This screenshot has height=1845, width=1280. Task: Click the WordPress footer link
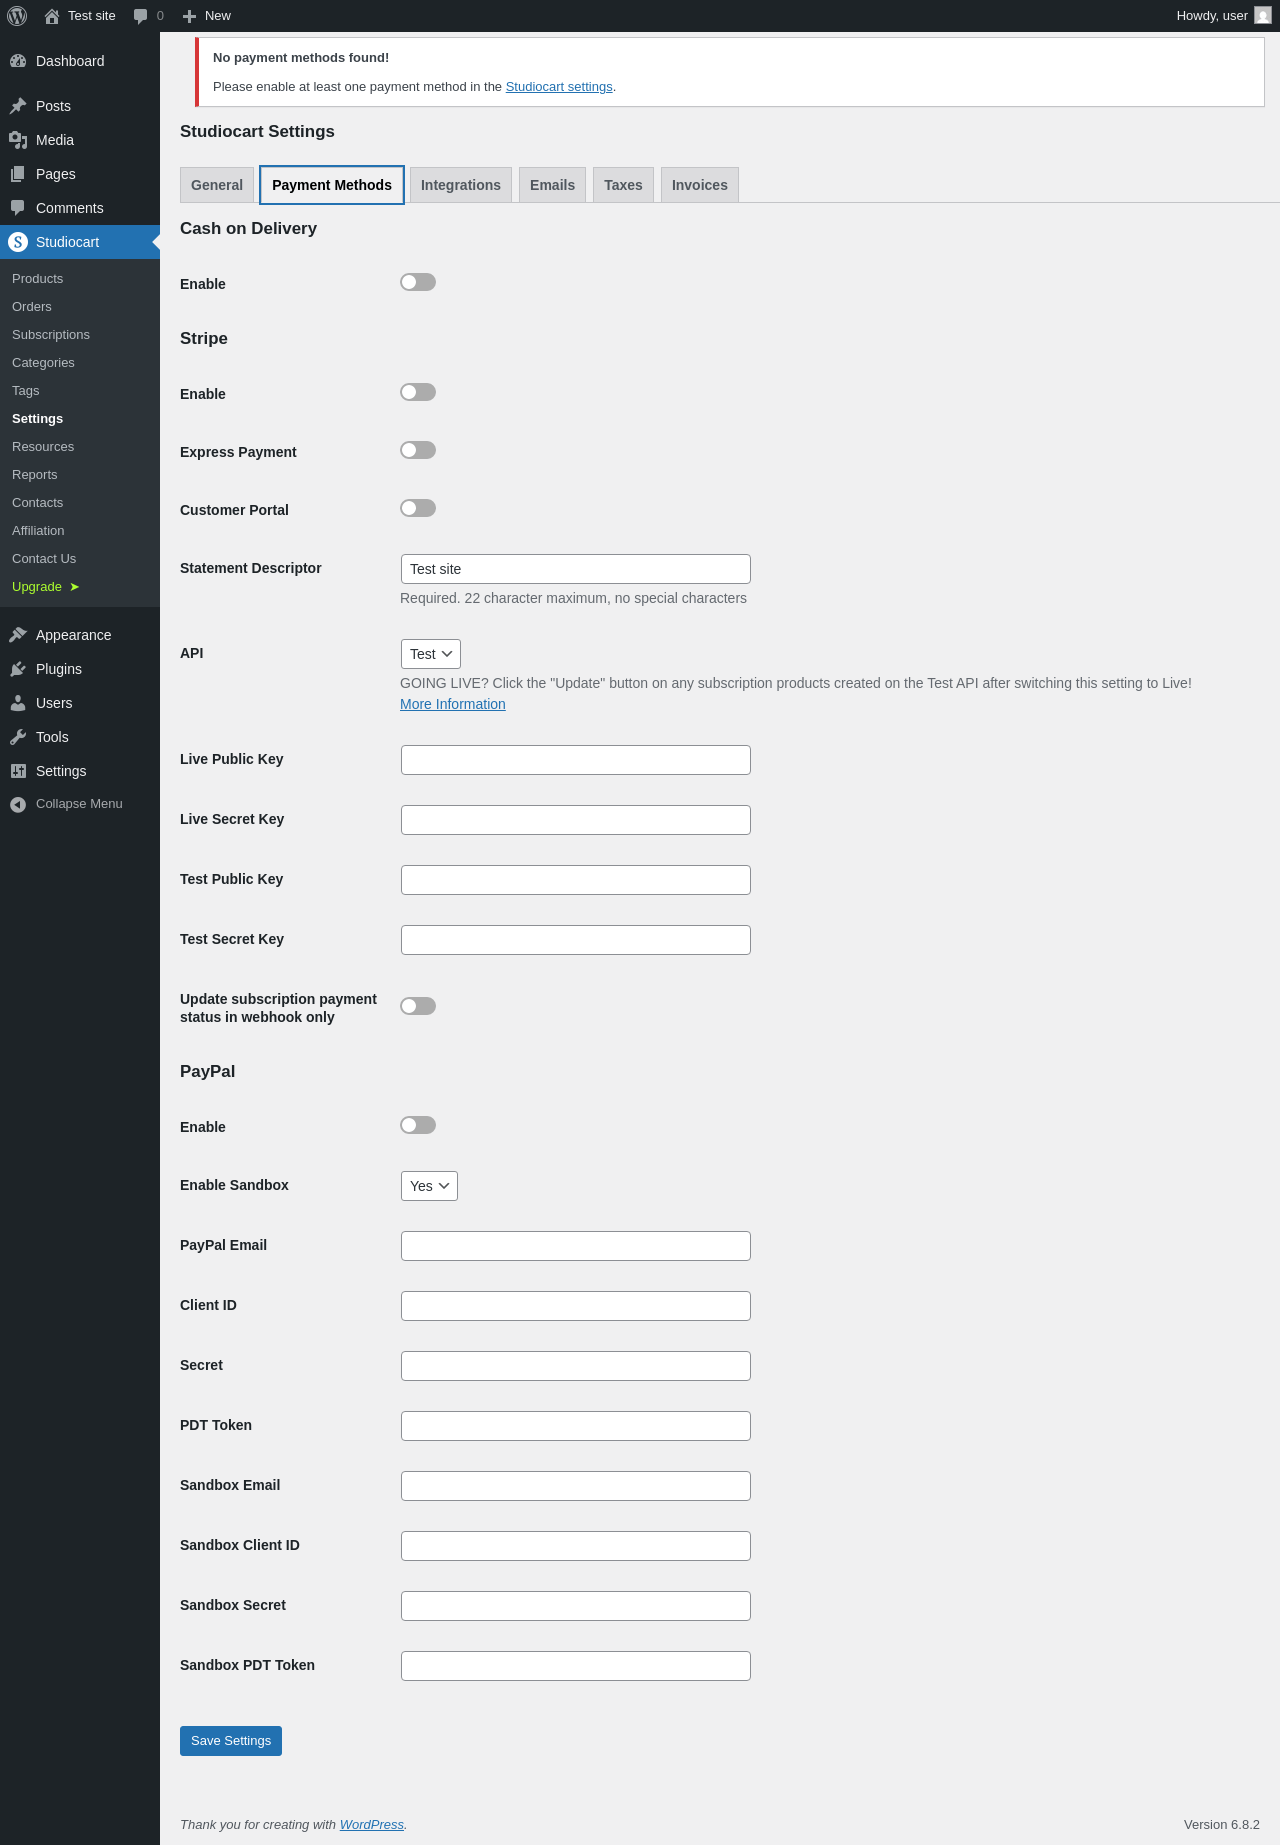(x=372, y=1825)
